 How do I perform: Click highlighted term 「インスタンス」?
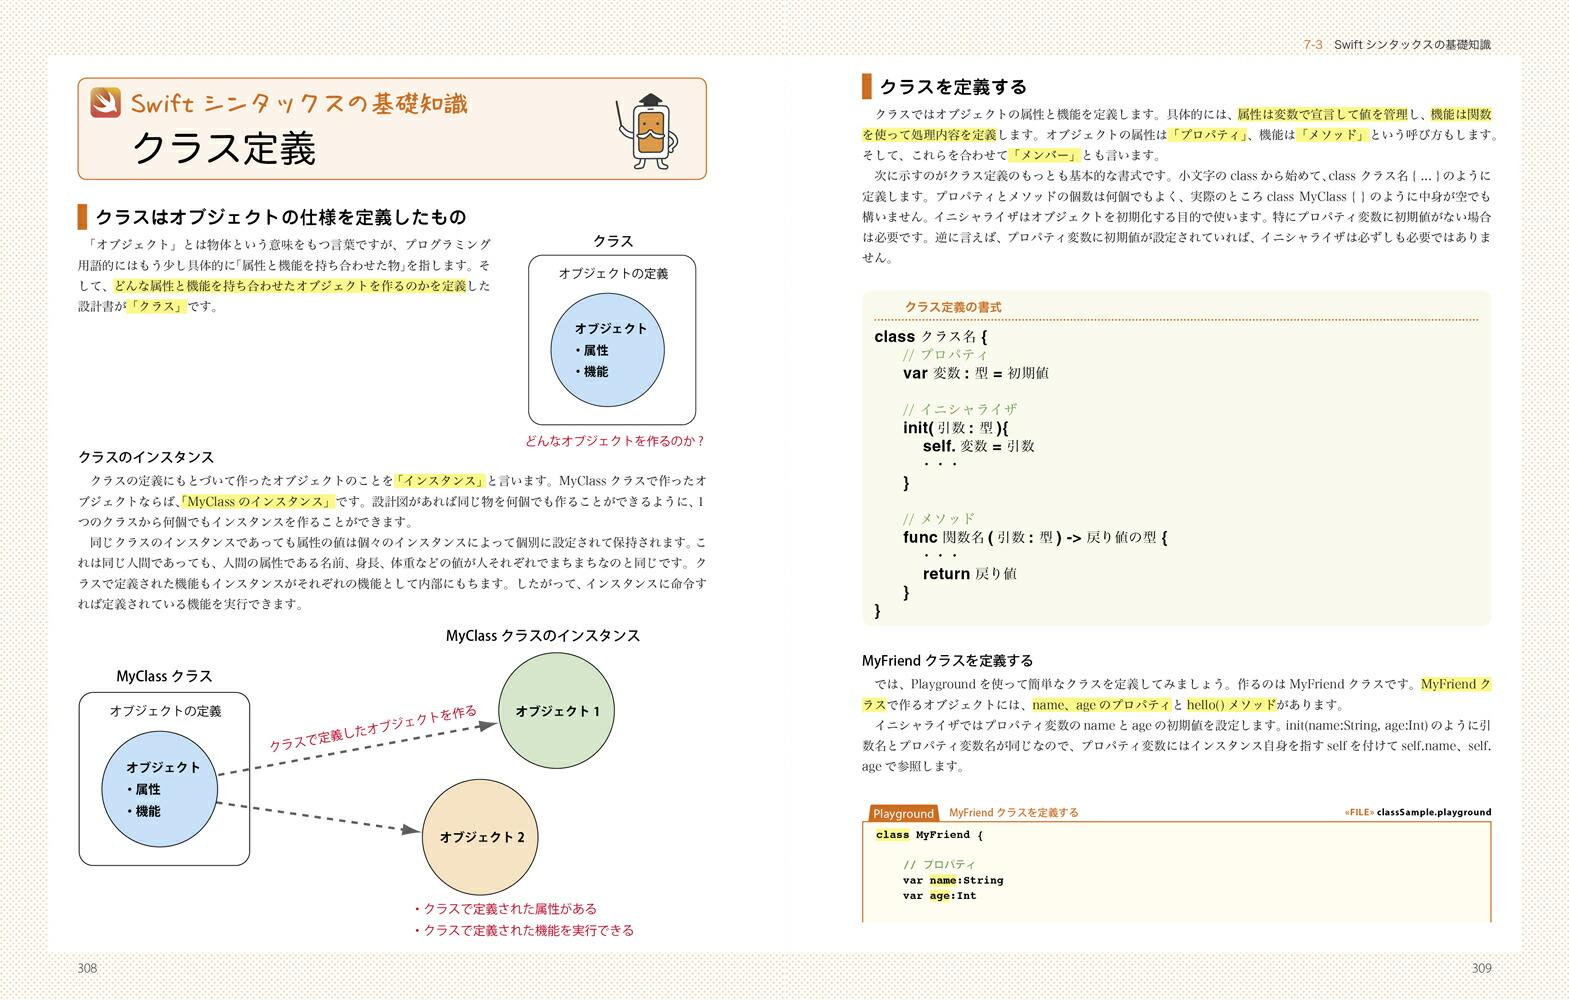click(x=440, y=481)
